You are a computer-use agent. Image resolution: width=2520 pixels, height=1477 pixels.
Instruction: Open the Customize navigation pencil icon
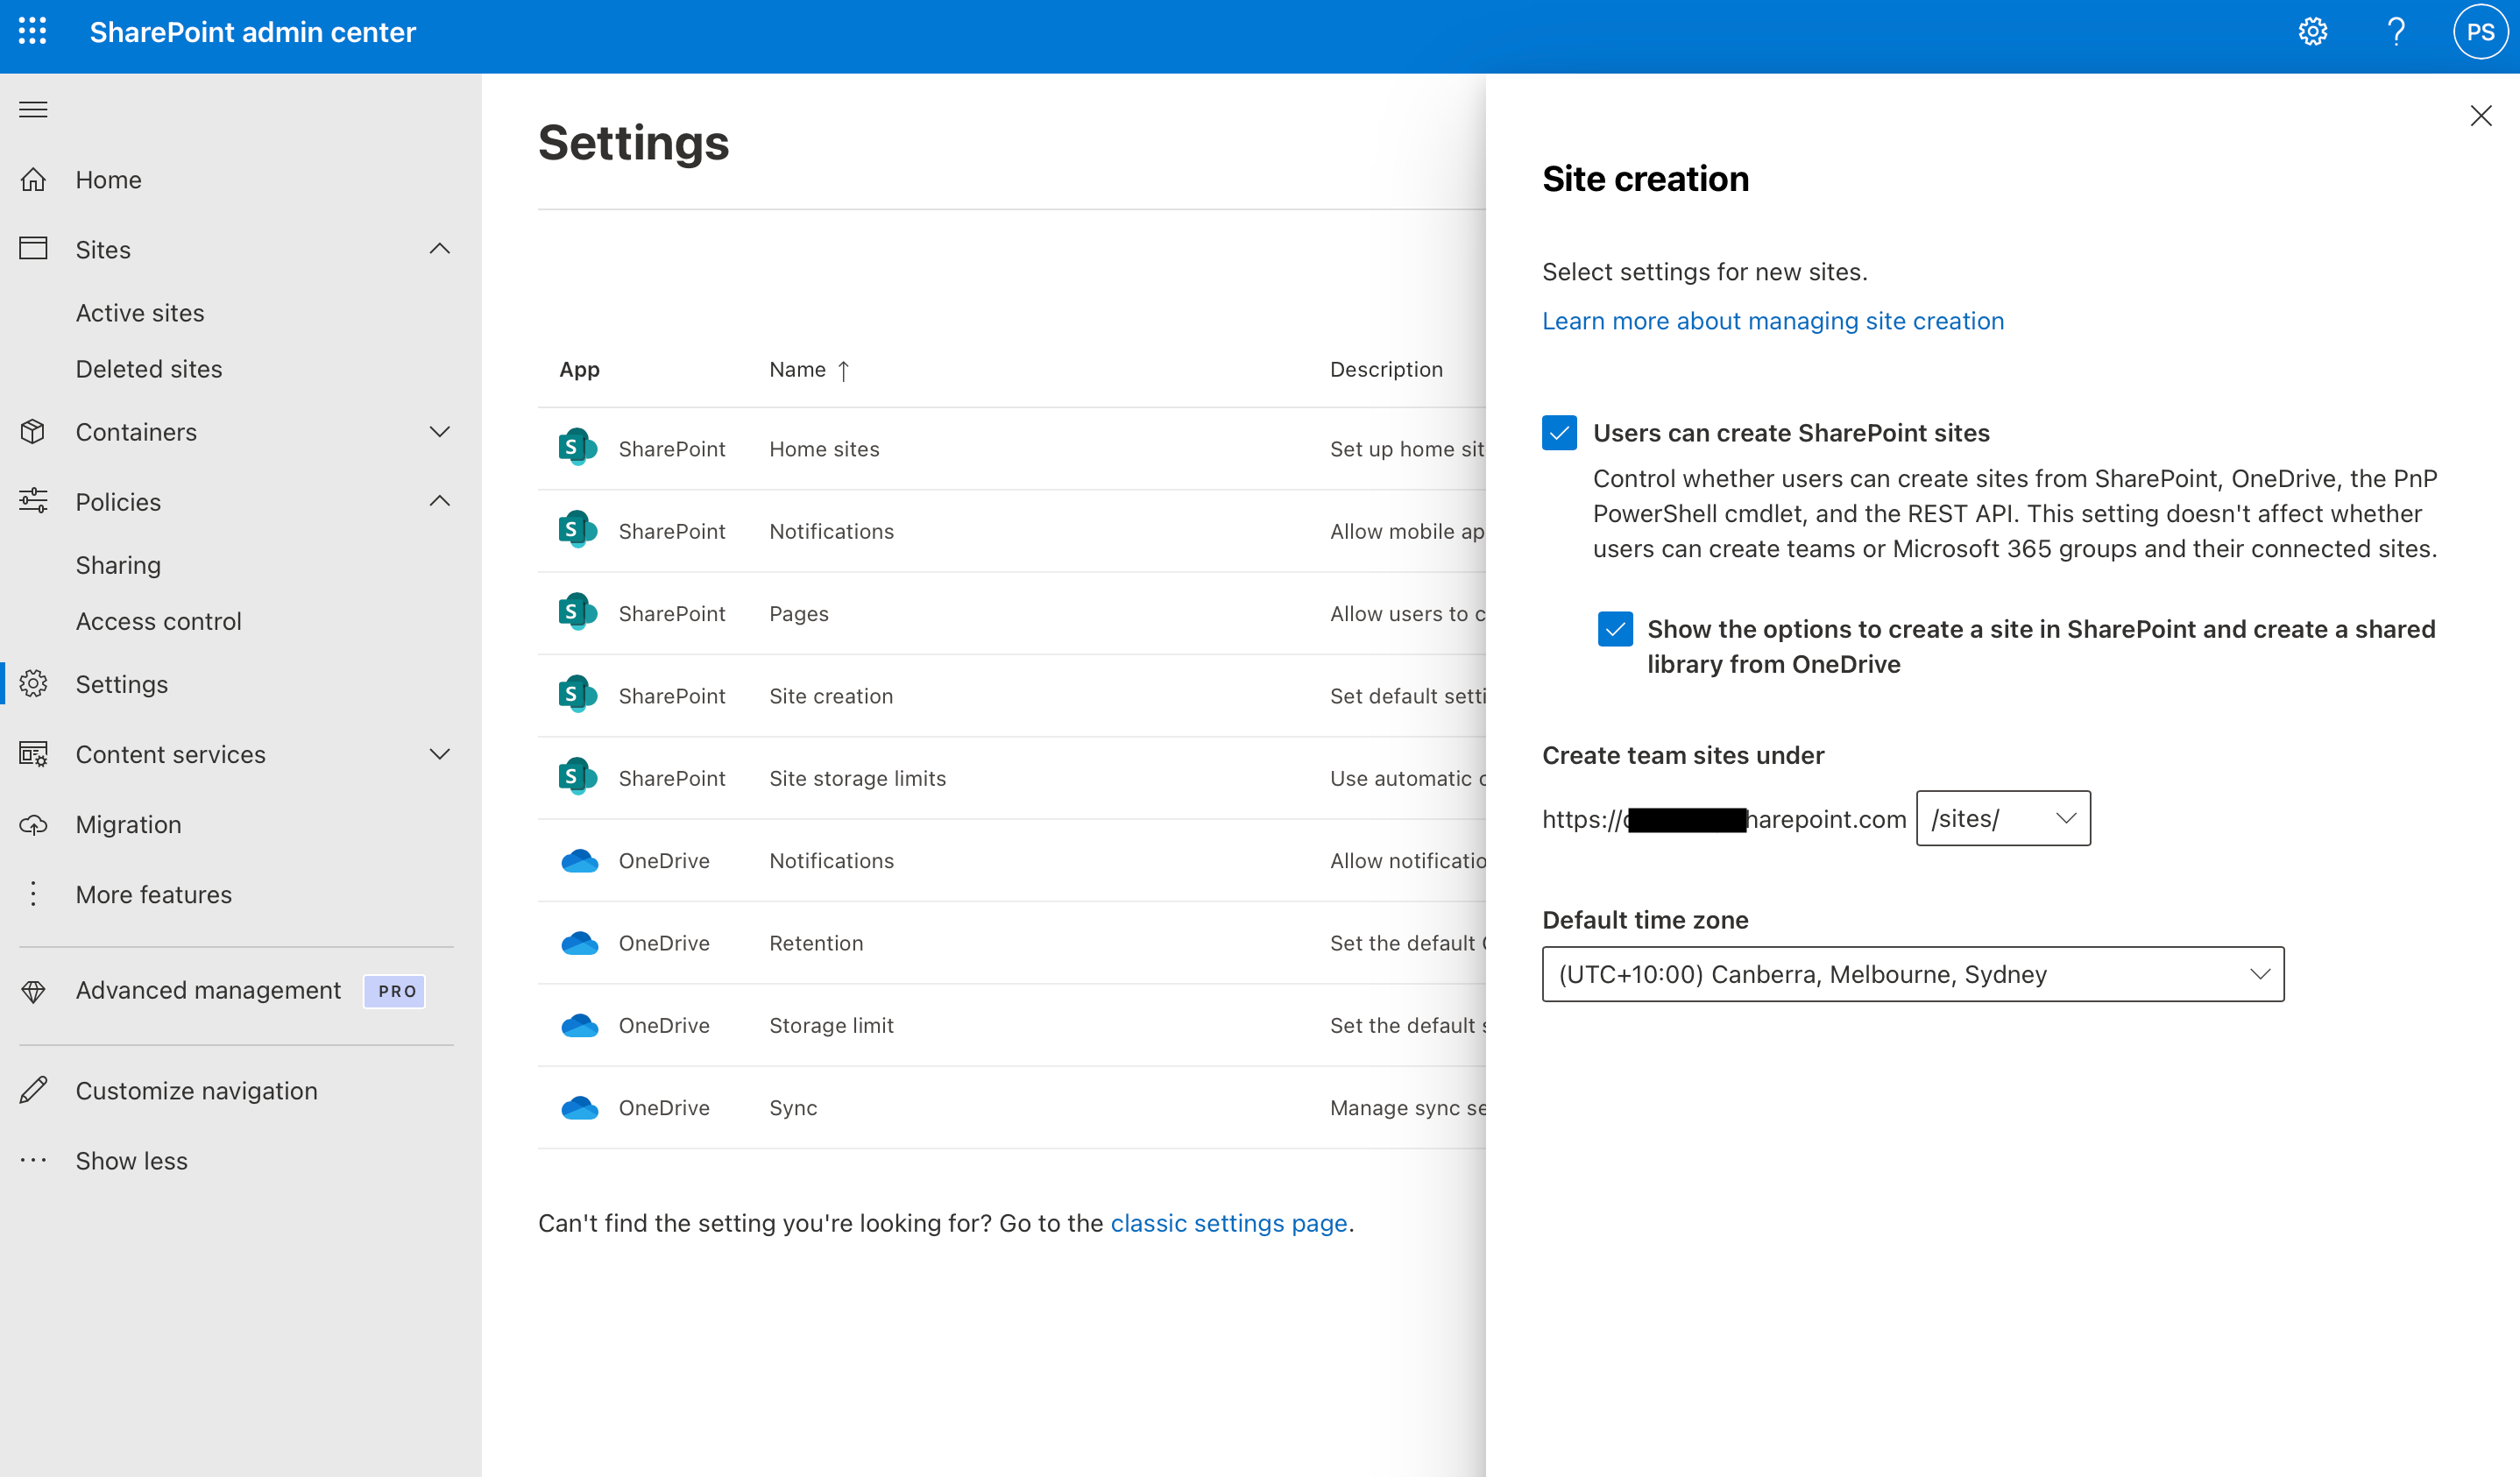(33, 1089)
